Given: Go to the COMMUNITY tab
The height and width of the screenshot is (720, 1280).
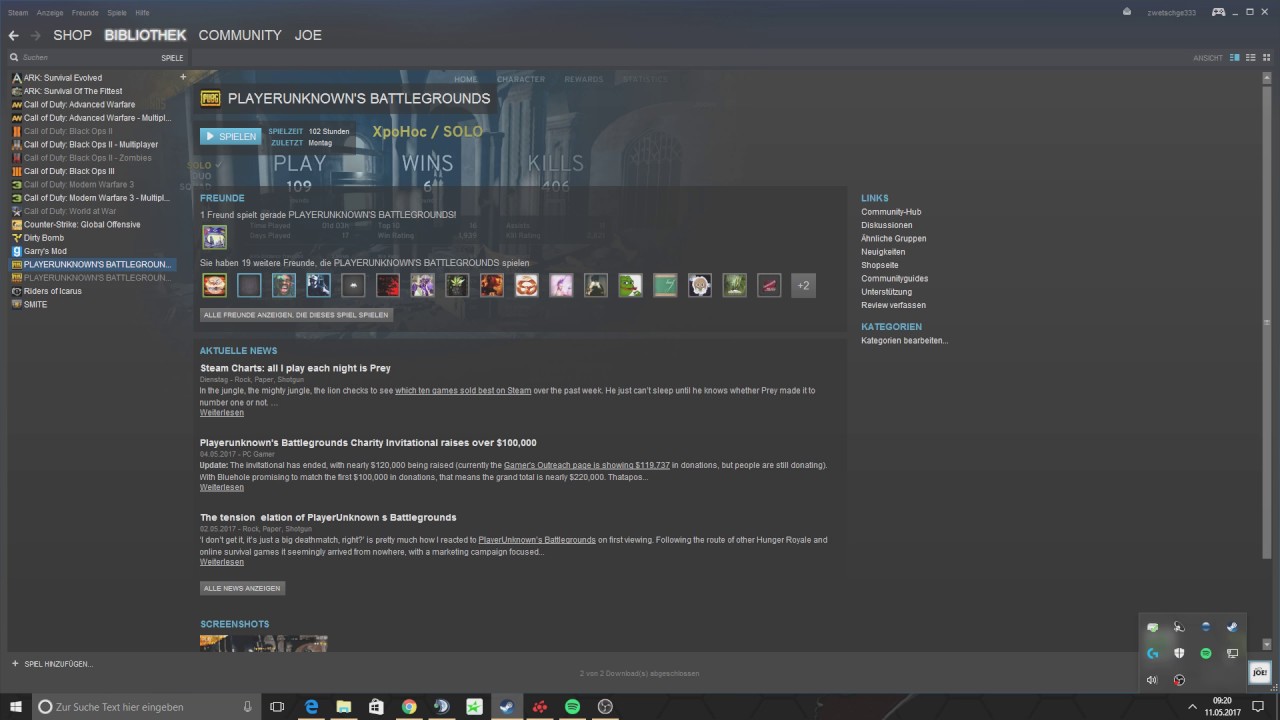Looking at the screenshot, I should [240, 35].
